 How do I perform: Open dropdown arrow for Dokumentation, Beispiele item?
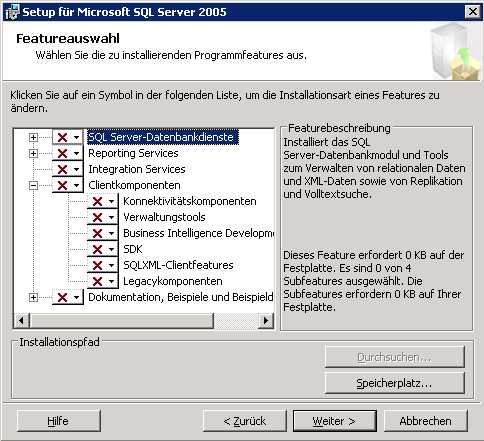77,298
